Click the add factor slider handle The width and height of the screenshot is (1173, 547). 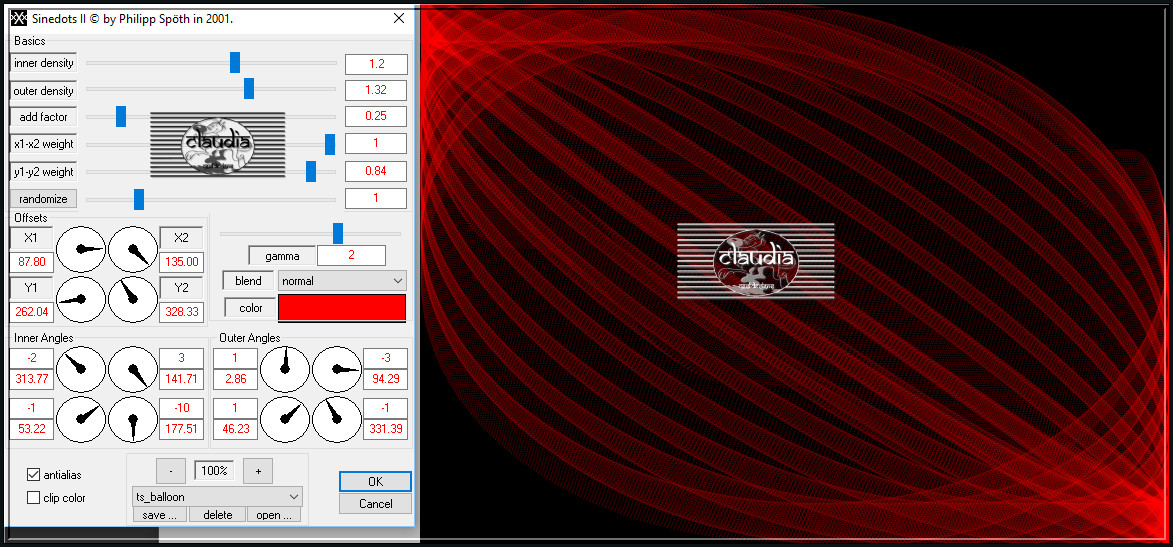pyautogui.click(x=121, y=117)
